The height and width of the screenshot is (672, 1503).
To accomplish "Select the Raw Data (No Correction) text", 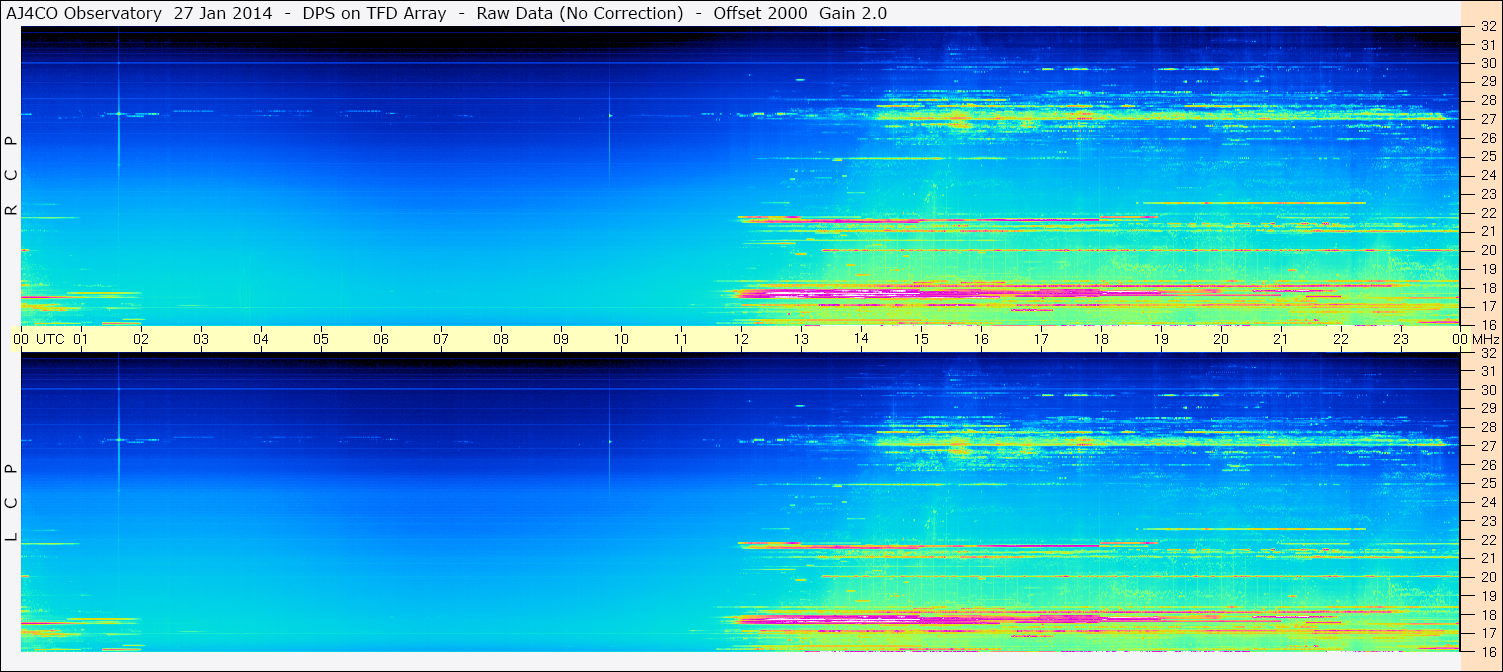I will point(580,13).
